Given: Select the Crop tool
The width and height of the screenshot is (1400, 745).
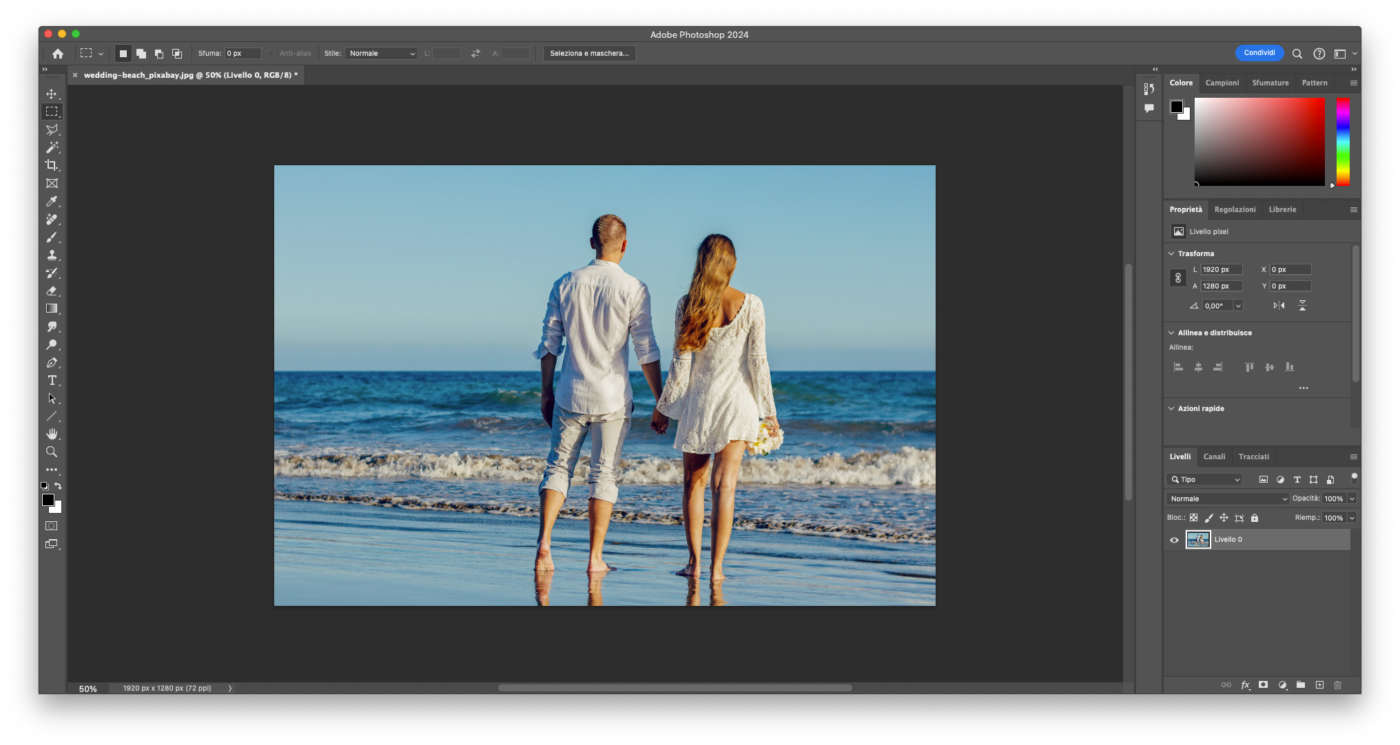Looking at the screenshot, I should (52, 166).
